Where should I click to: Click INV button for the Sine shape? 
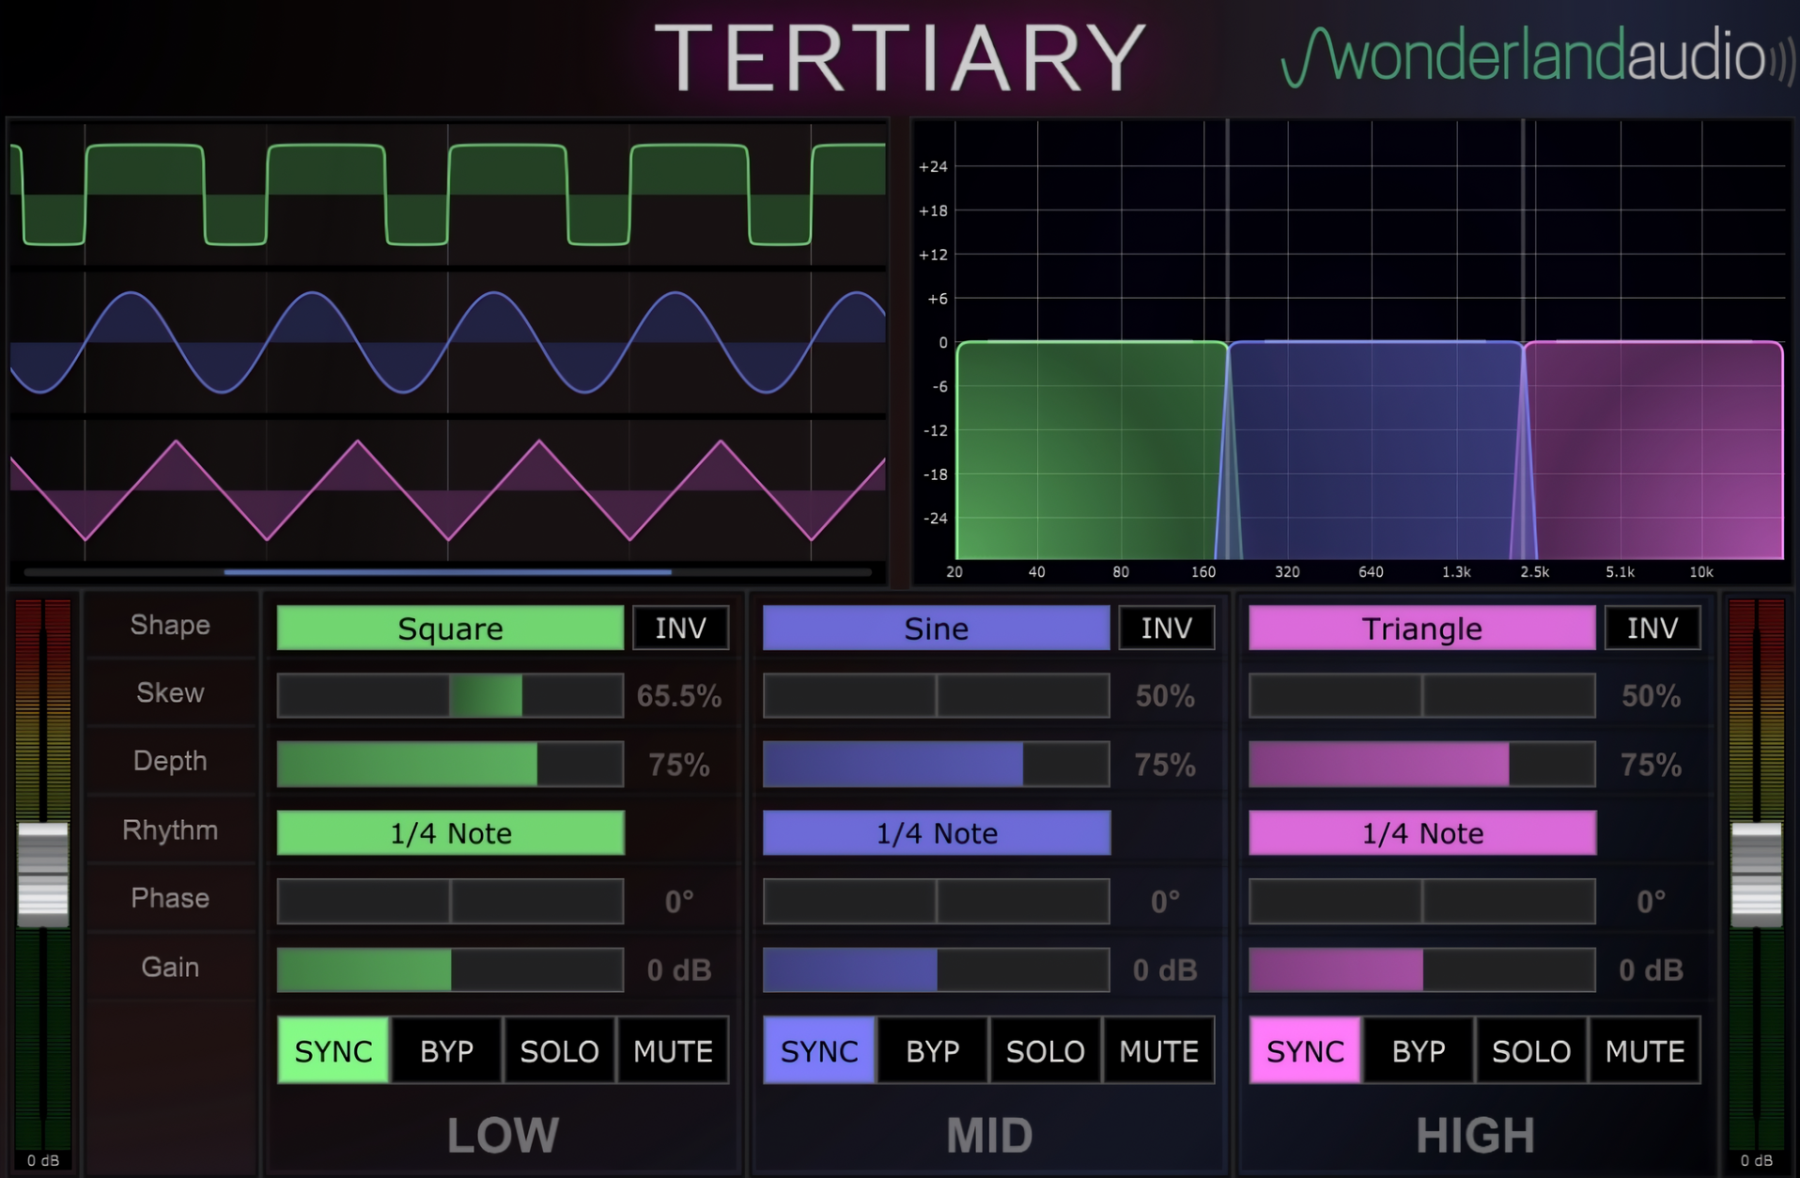(x=1166, y=628)
